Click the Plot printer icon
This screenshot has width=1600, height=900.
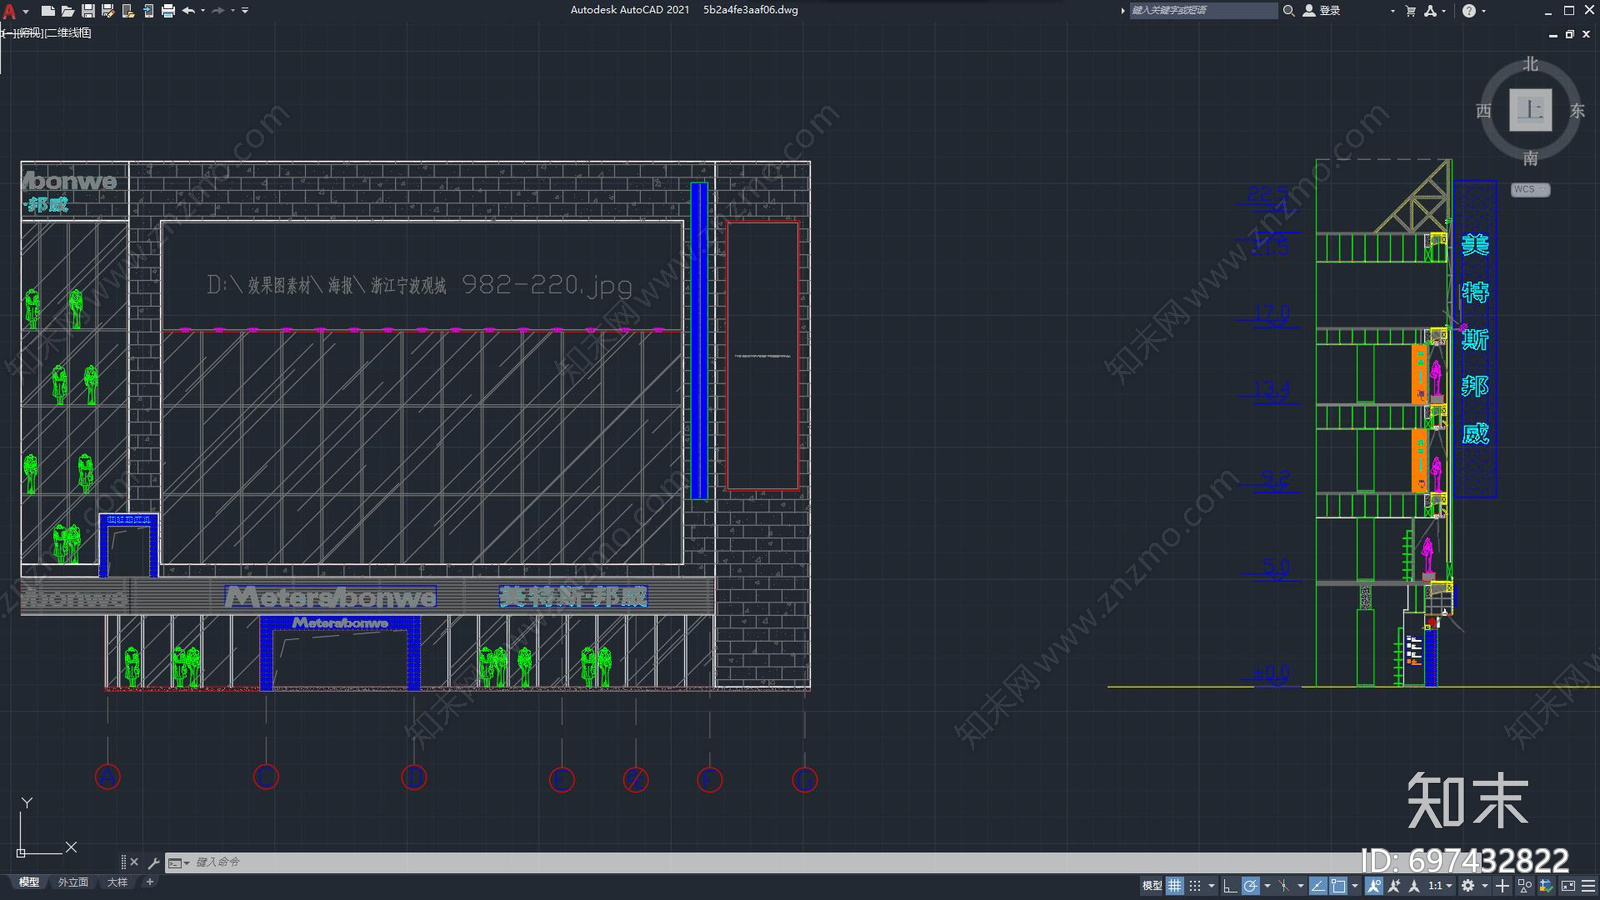tap(168, 11)
